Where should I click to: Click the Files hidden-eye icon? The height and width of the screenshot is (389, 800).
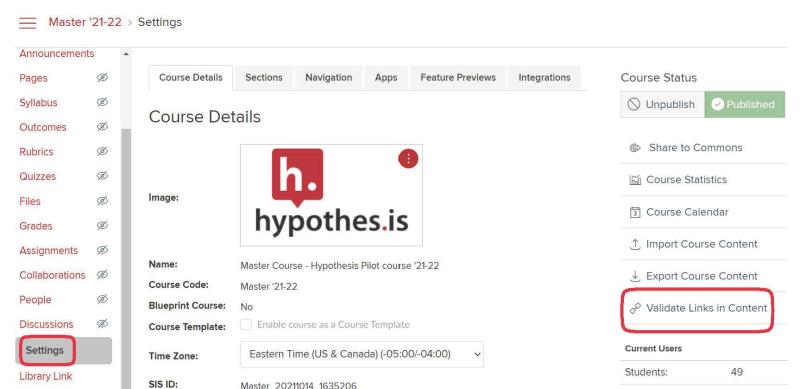pyautogui.click(x=103, y=201)
